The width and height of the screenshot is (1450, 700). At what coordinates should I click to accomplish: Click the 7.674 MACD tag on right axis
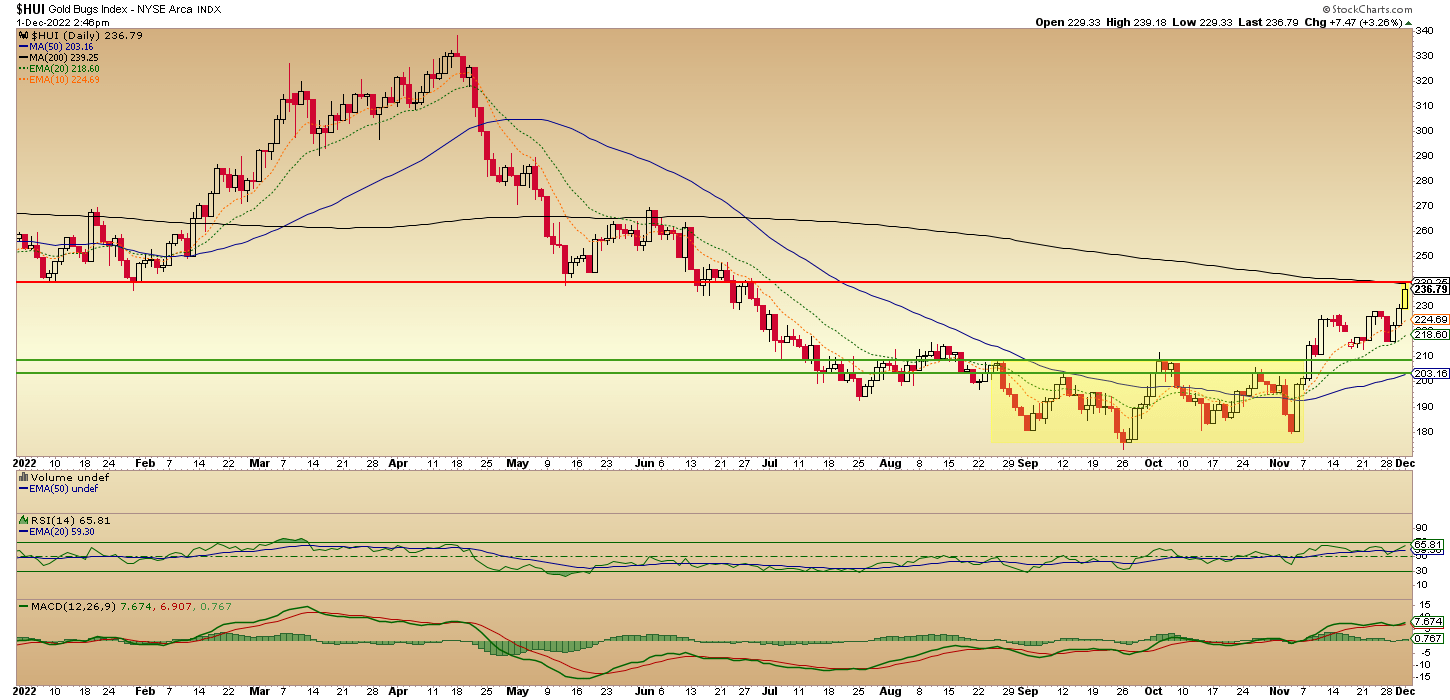[1429, 621]
